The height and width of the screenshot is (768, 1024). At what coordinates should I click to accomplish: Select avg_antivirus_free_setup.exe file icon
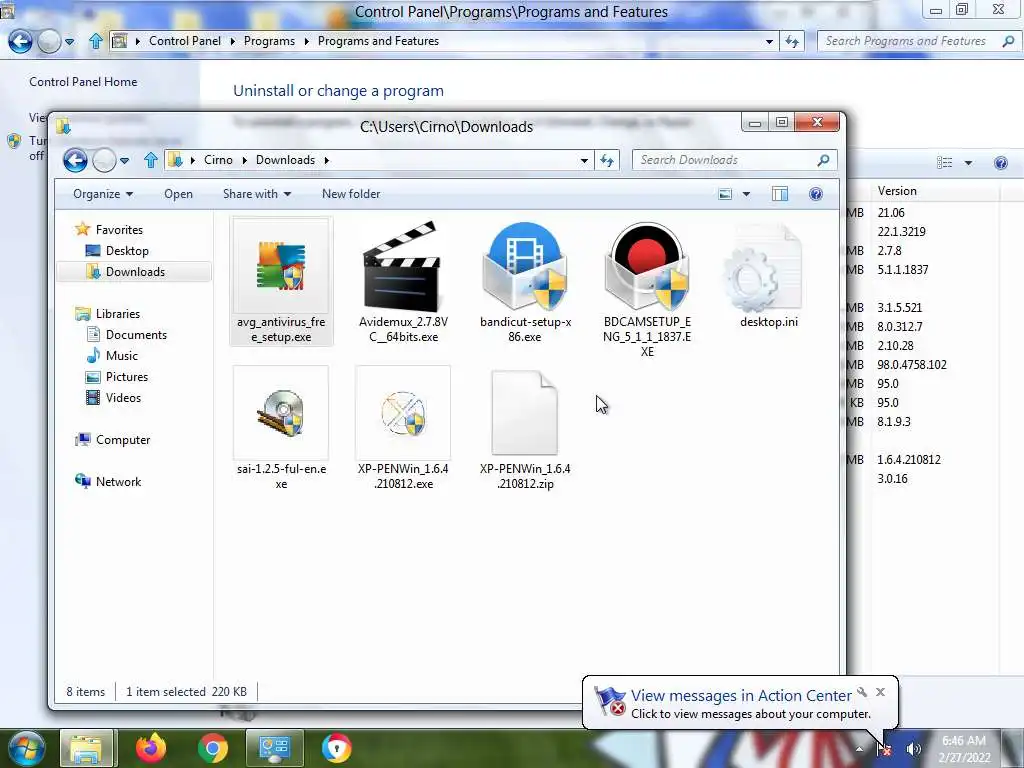(281, 266)
